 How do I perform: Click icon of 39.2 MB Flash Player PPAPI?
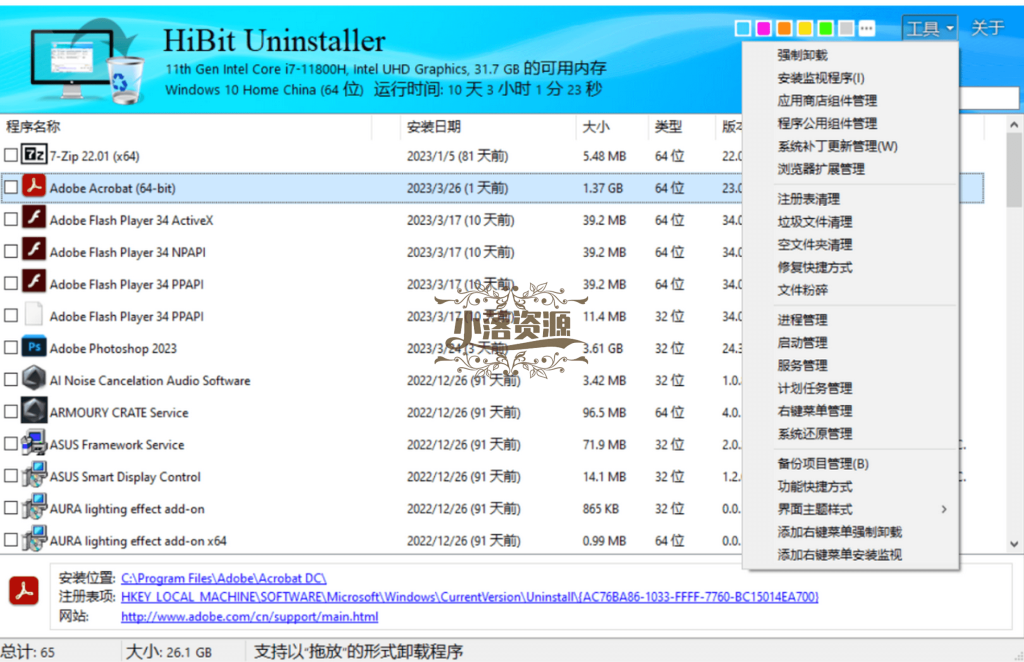pos(34,283)
